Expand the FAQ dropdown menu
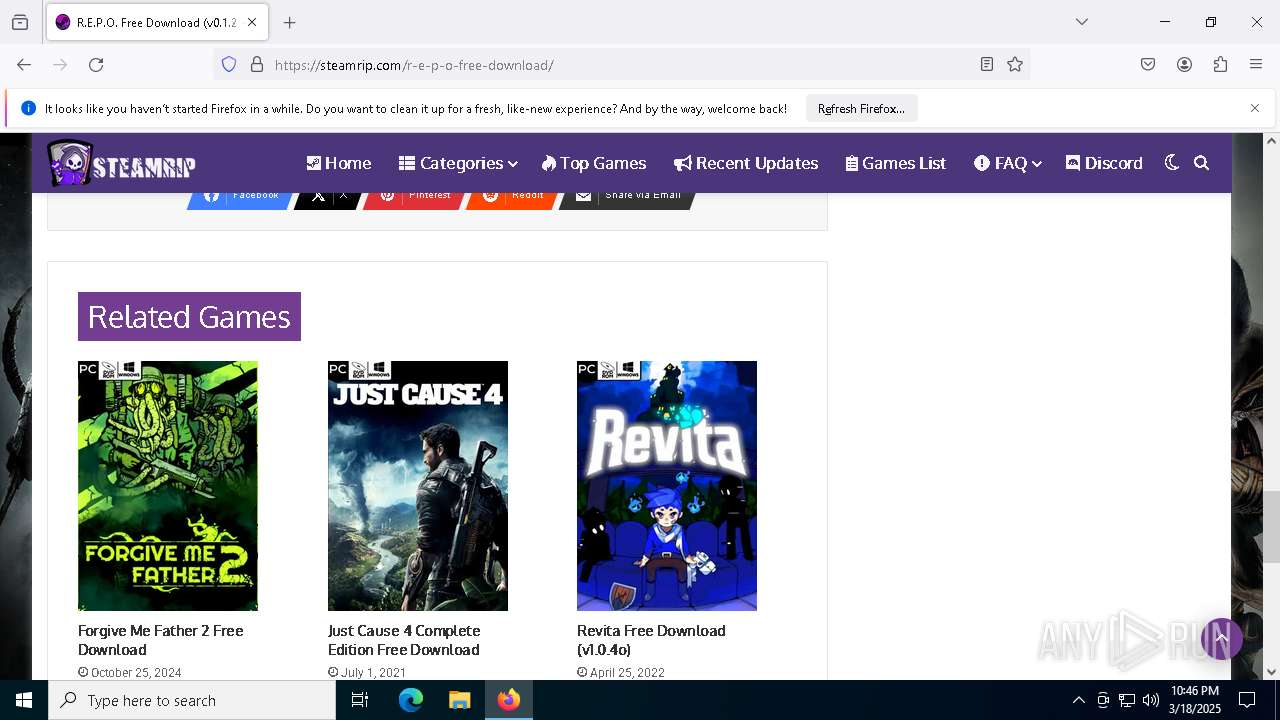This screenshot has width=1280, height=720. tap(1008, 163)
